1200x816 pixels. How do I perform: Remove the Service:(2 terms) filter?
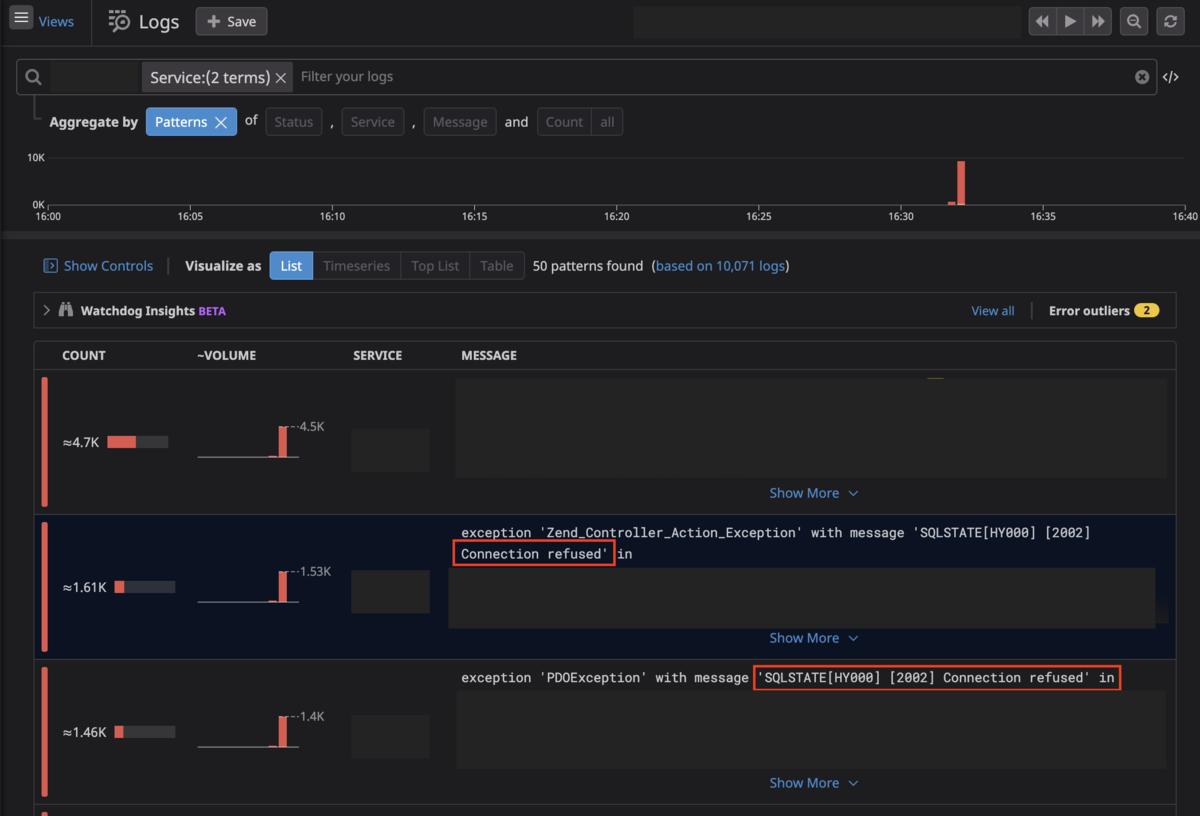281,78
